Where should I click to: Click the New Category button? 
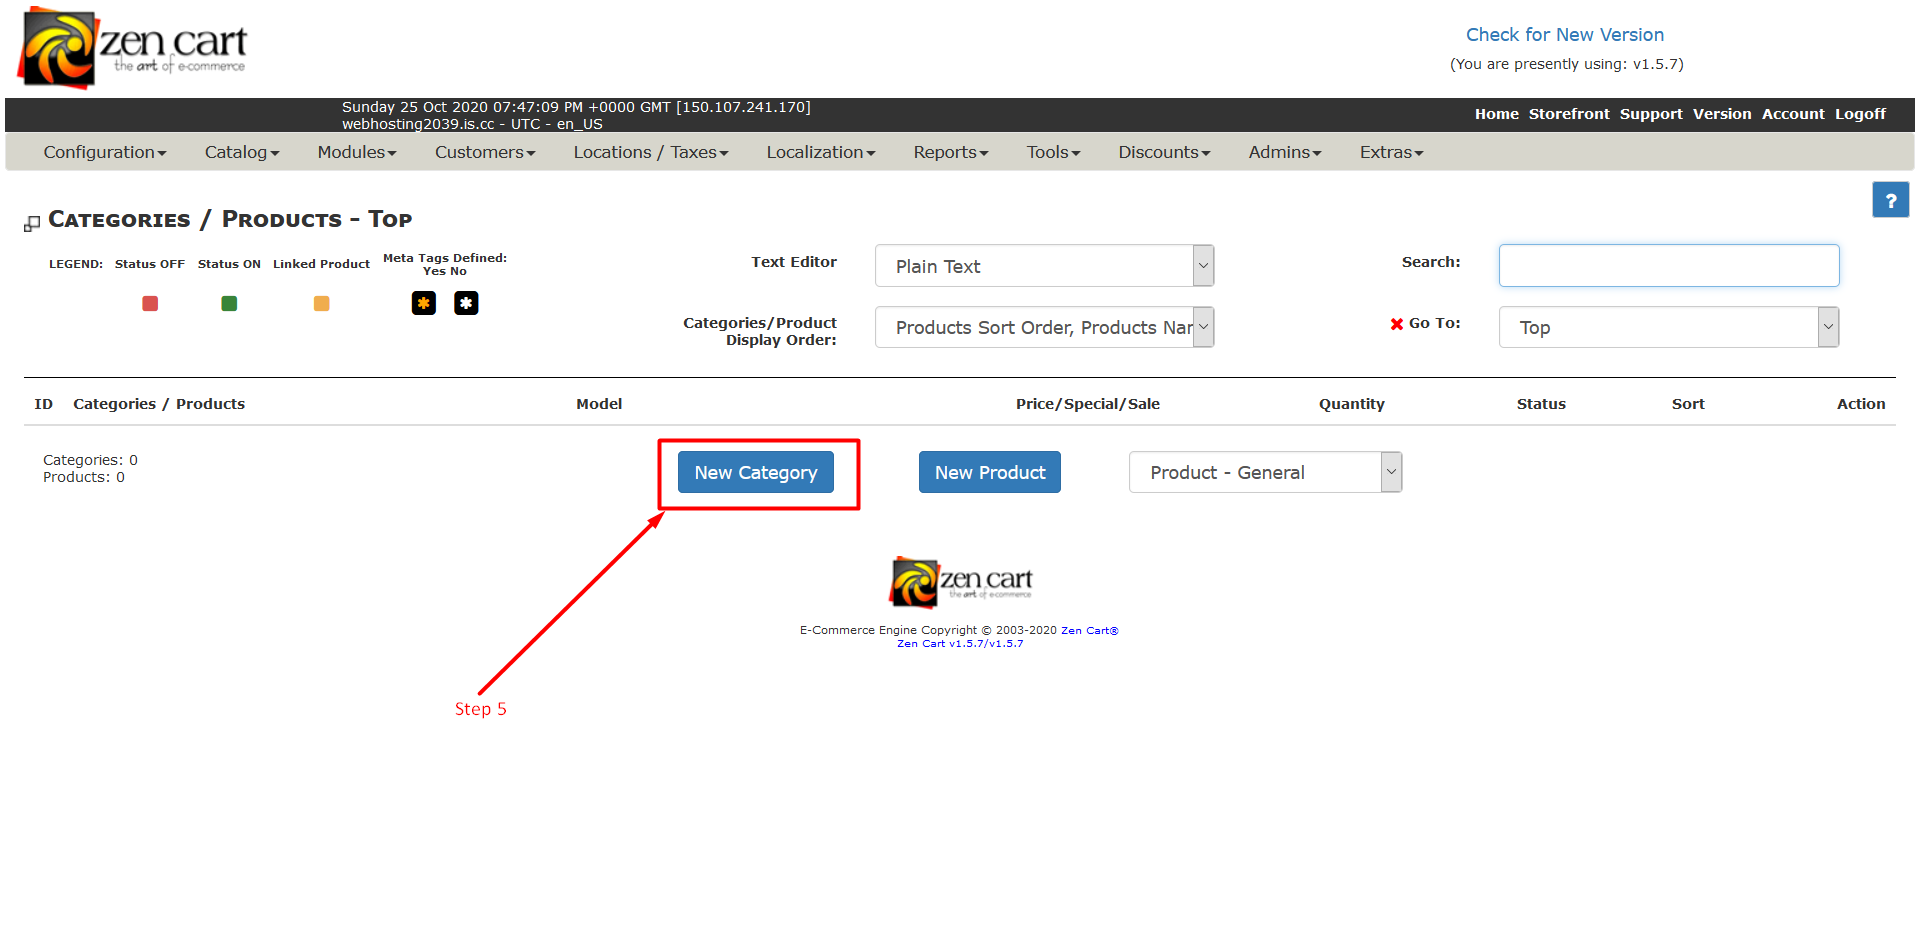(x=756, y=472)
